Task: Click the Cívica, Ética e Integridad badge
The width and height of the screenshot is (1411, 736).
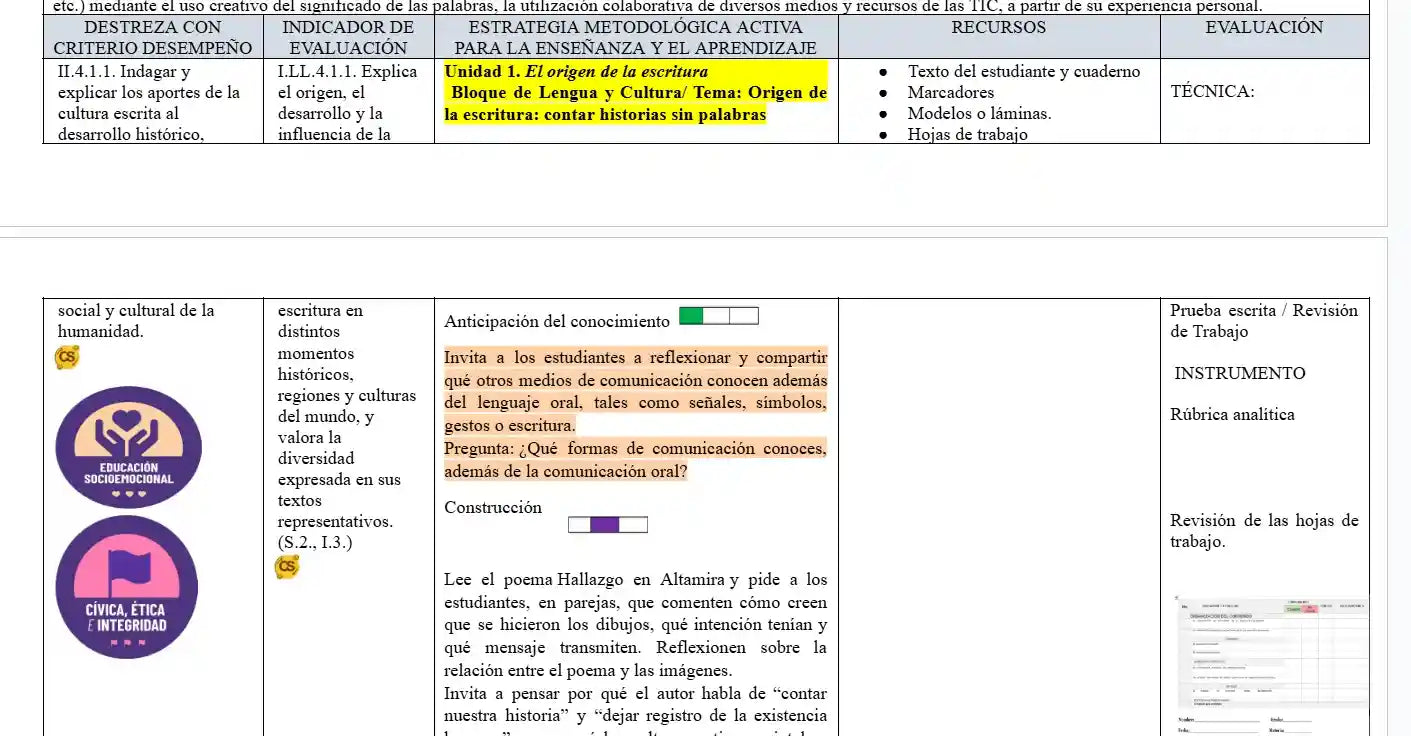Action: [127, 587]
